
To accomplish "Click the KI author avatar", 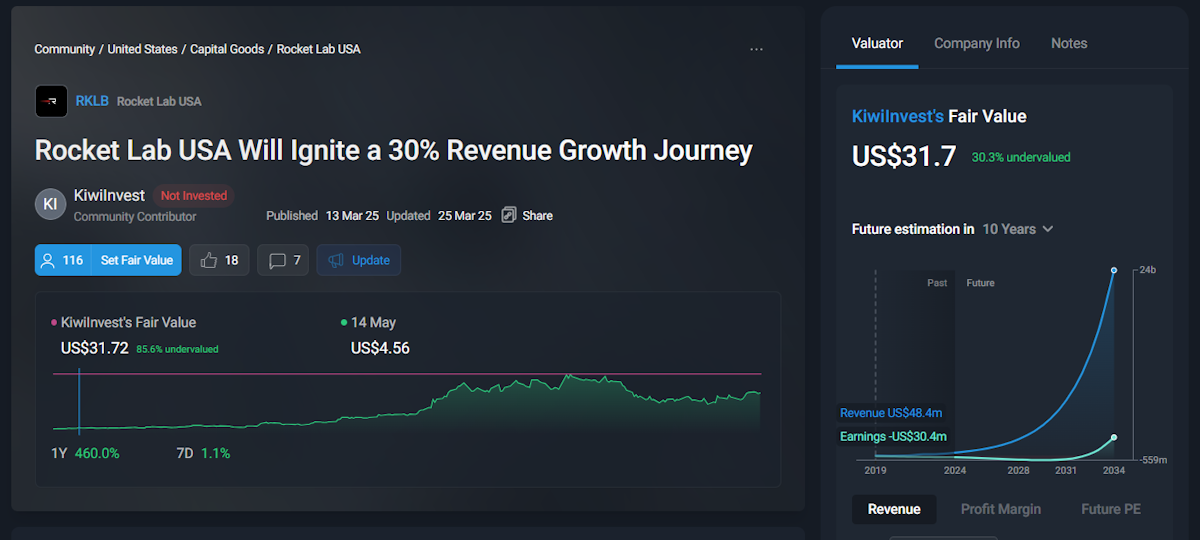I will 51,203.
